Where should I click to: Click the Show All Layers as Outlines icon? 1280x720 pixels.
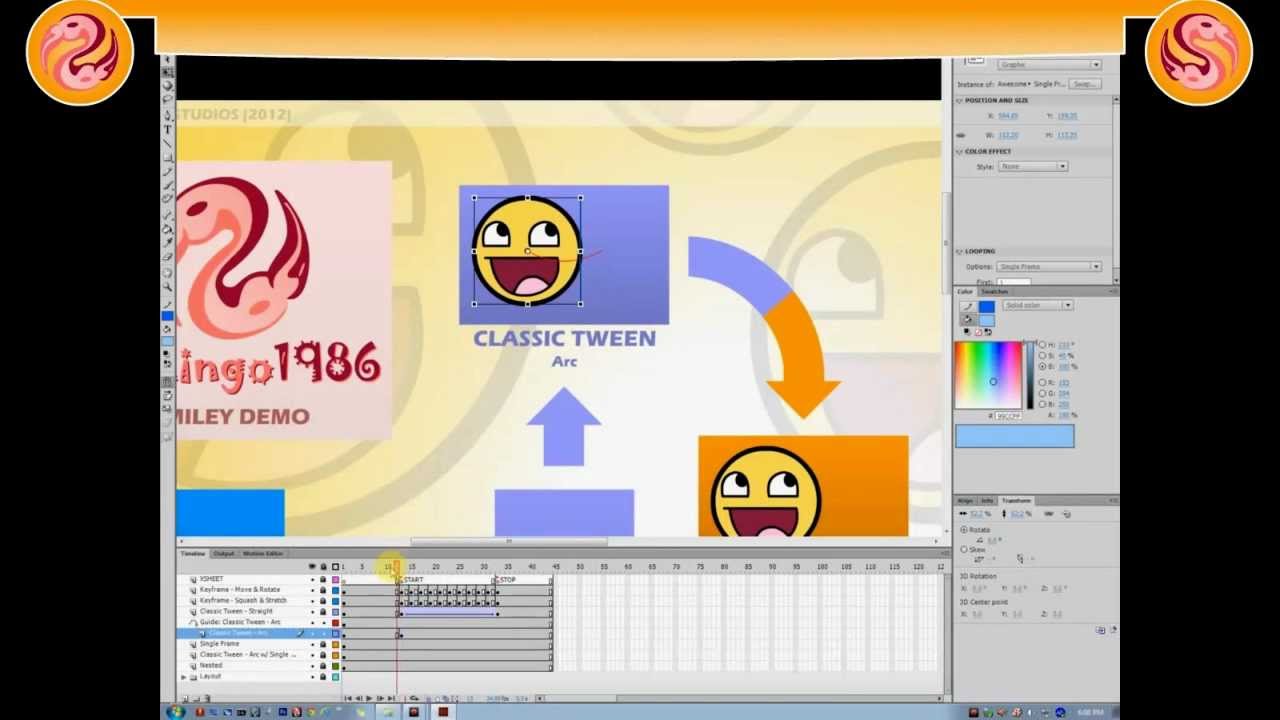pyautogui.click(x=335, y=567)
